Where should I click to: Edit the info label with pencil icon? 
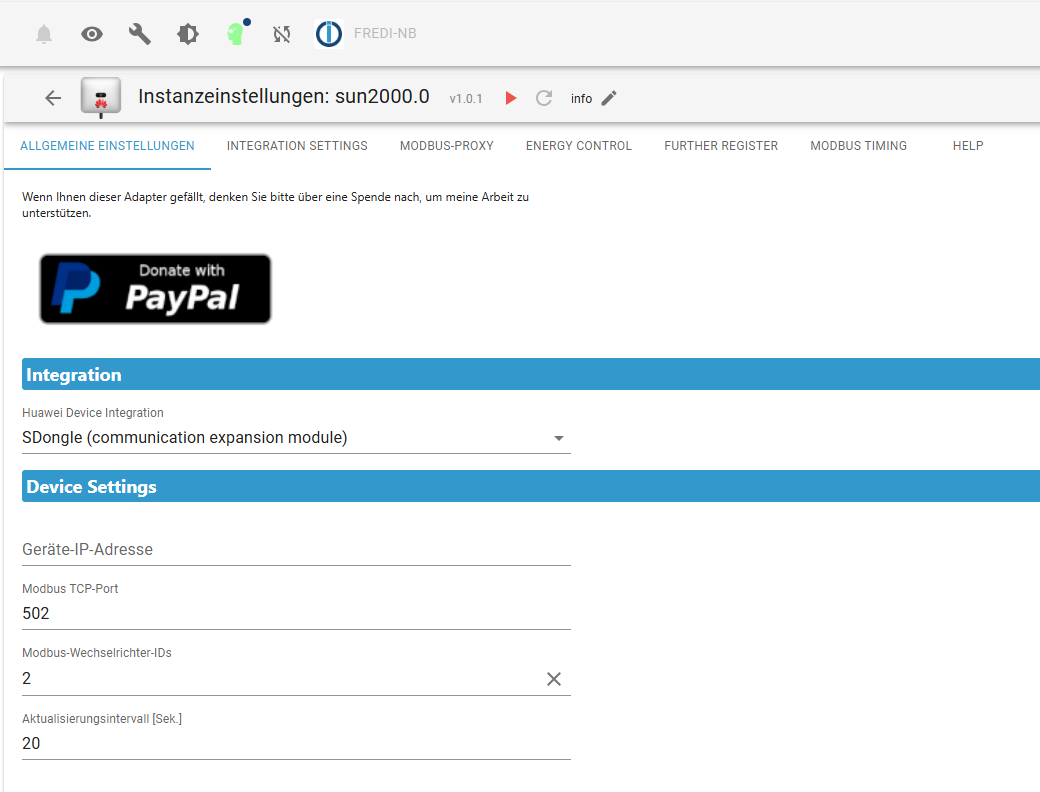(609, 98)
